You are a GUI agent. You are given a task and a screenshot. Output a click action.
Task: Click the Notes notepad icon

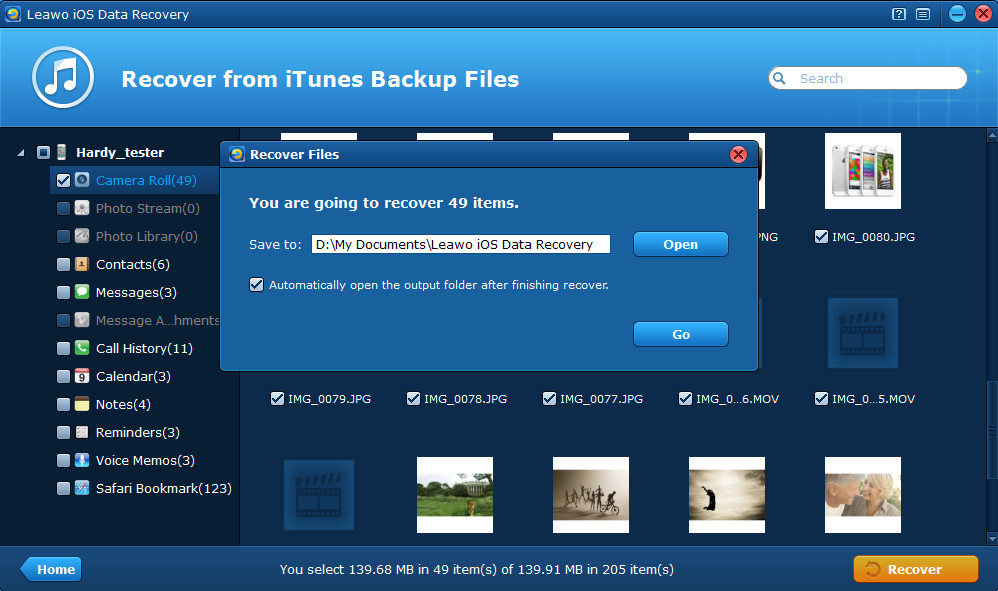(82, 404)
